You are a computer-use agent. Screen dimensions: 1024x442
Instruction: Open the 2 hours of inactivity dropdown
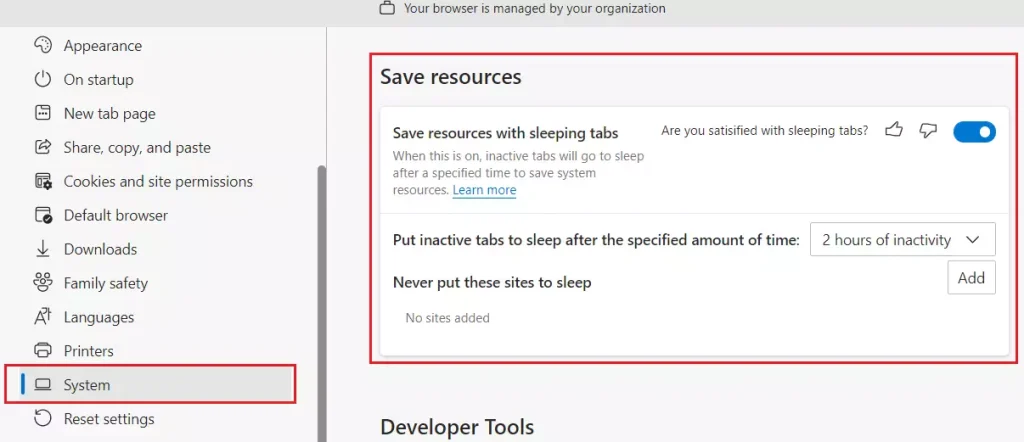click(903, 240)
